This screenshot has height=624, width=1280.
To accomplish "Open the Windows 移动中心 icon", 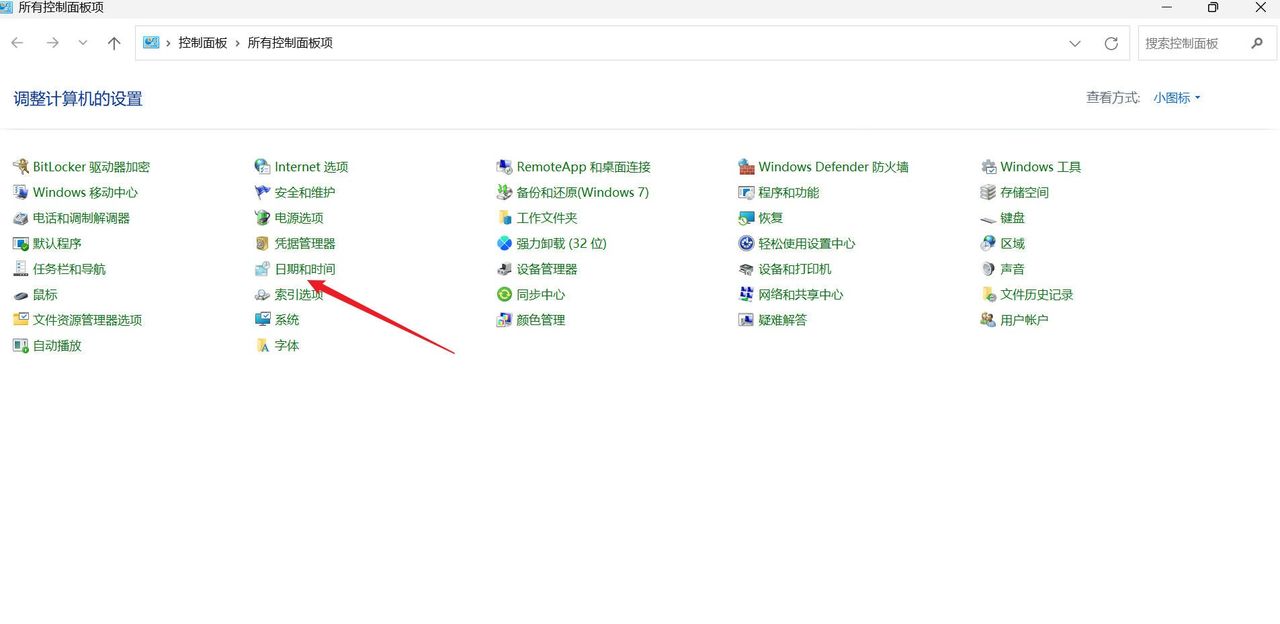I will click(21, 192).
